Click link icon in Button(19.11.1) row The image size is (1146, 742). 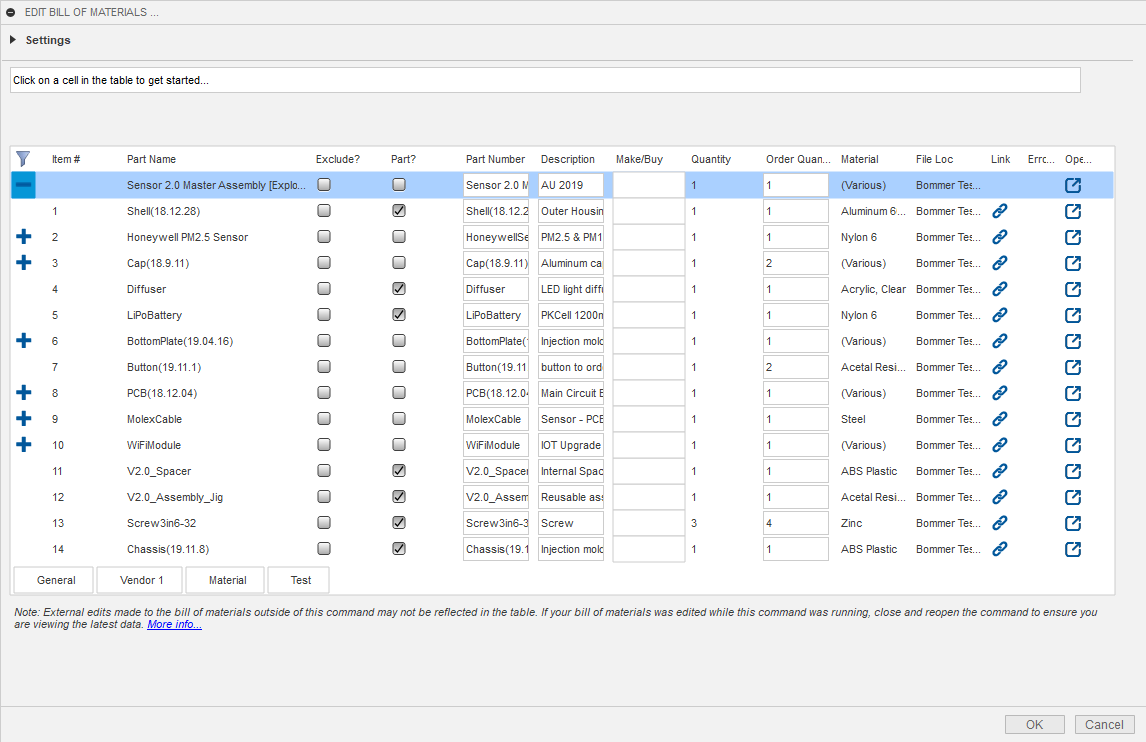1000,367
